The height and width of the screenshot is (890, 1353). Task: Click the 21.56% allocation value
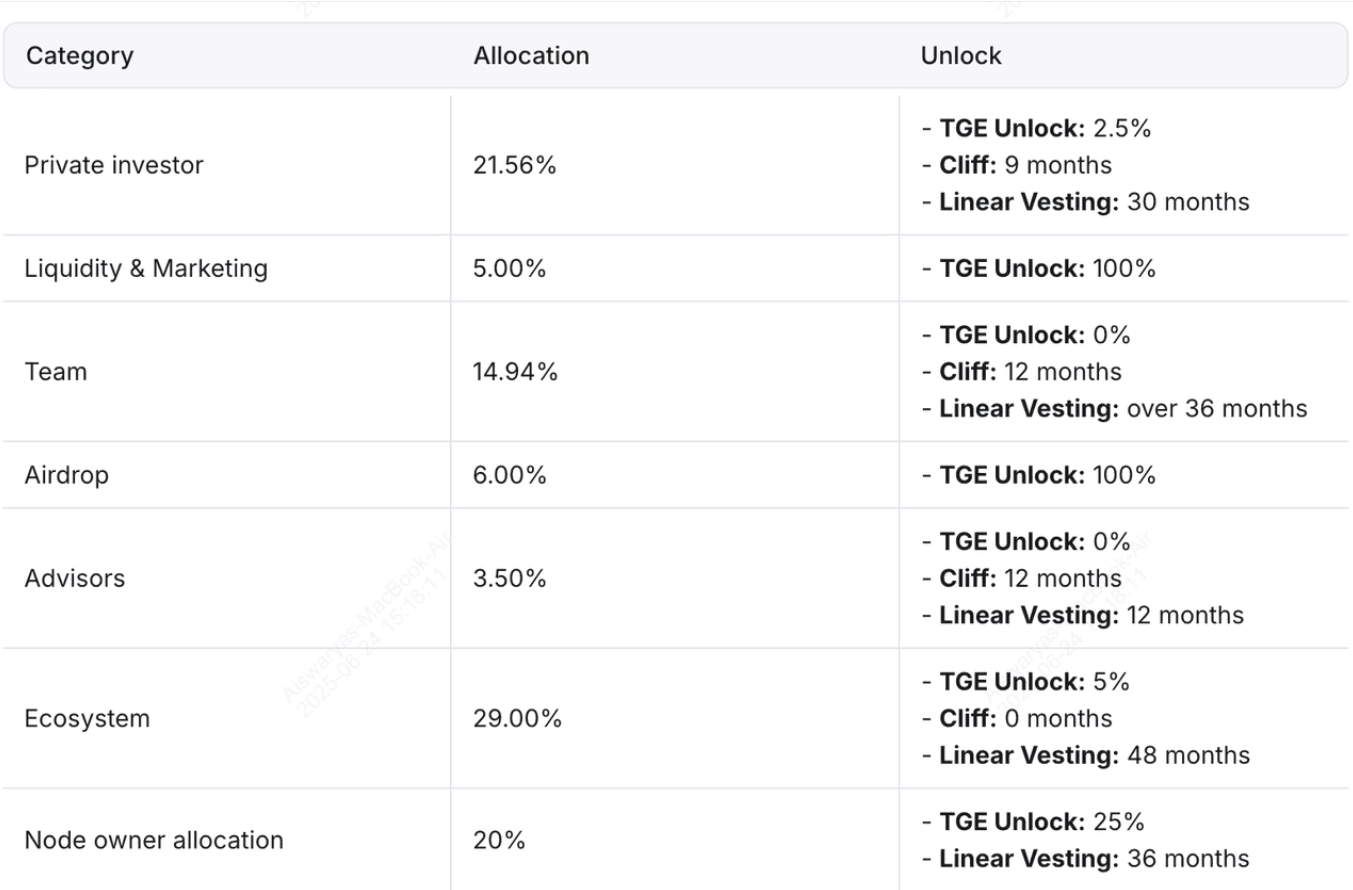(514, 165)
